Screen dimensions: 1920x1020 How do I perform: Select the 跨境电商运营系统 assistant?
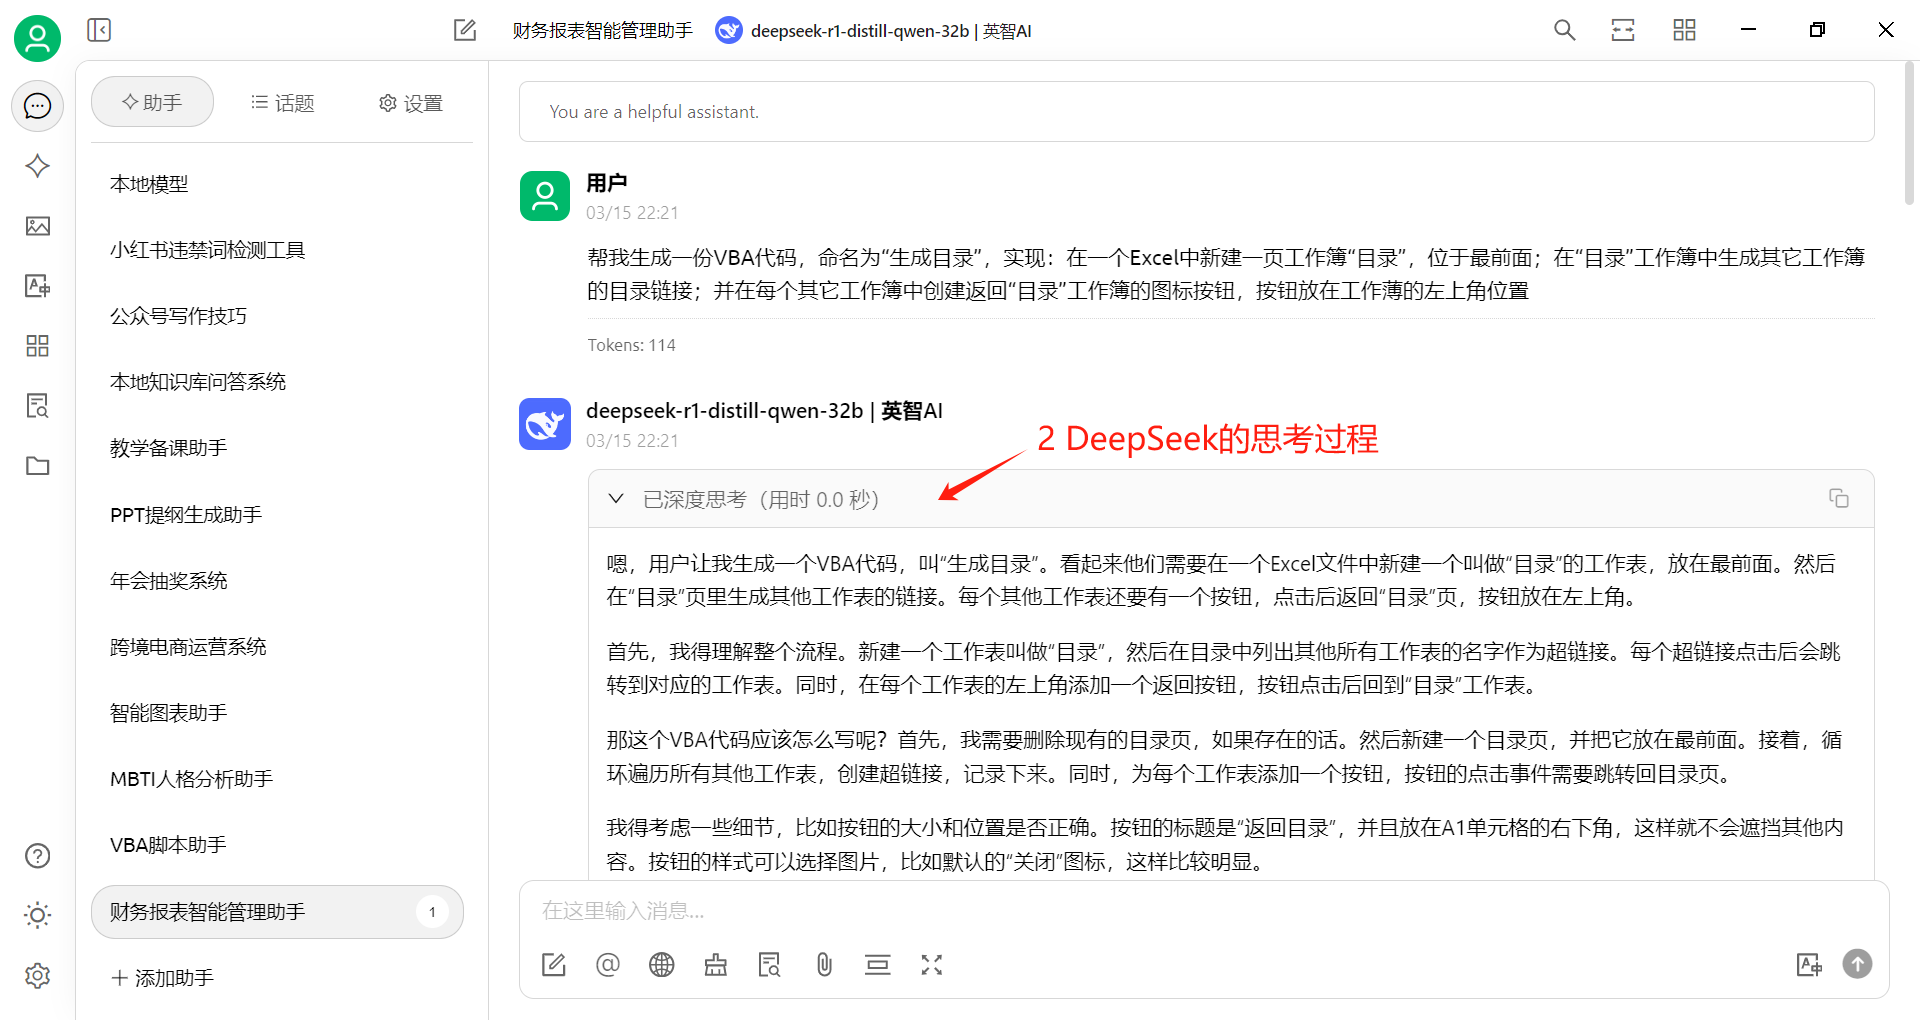click(277, 647)
